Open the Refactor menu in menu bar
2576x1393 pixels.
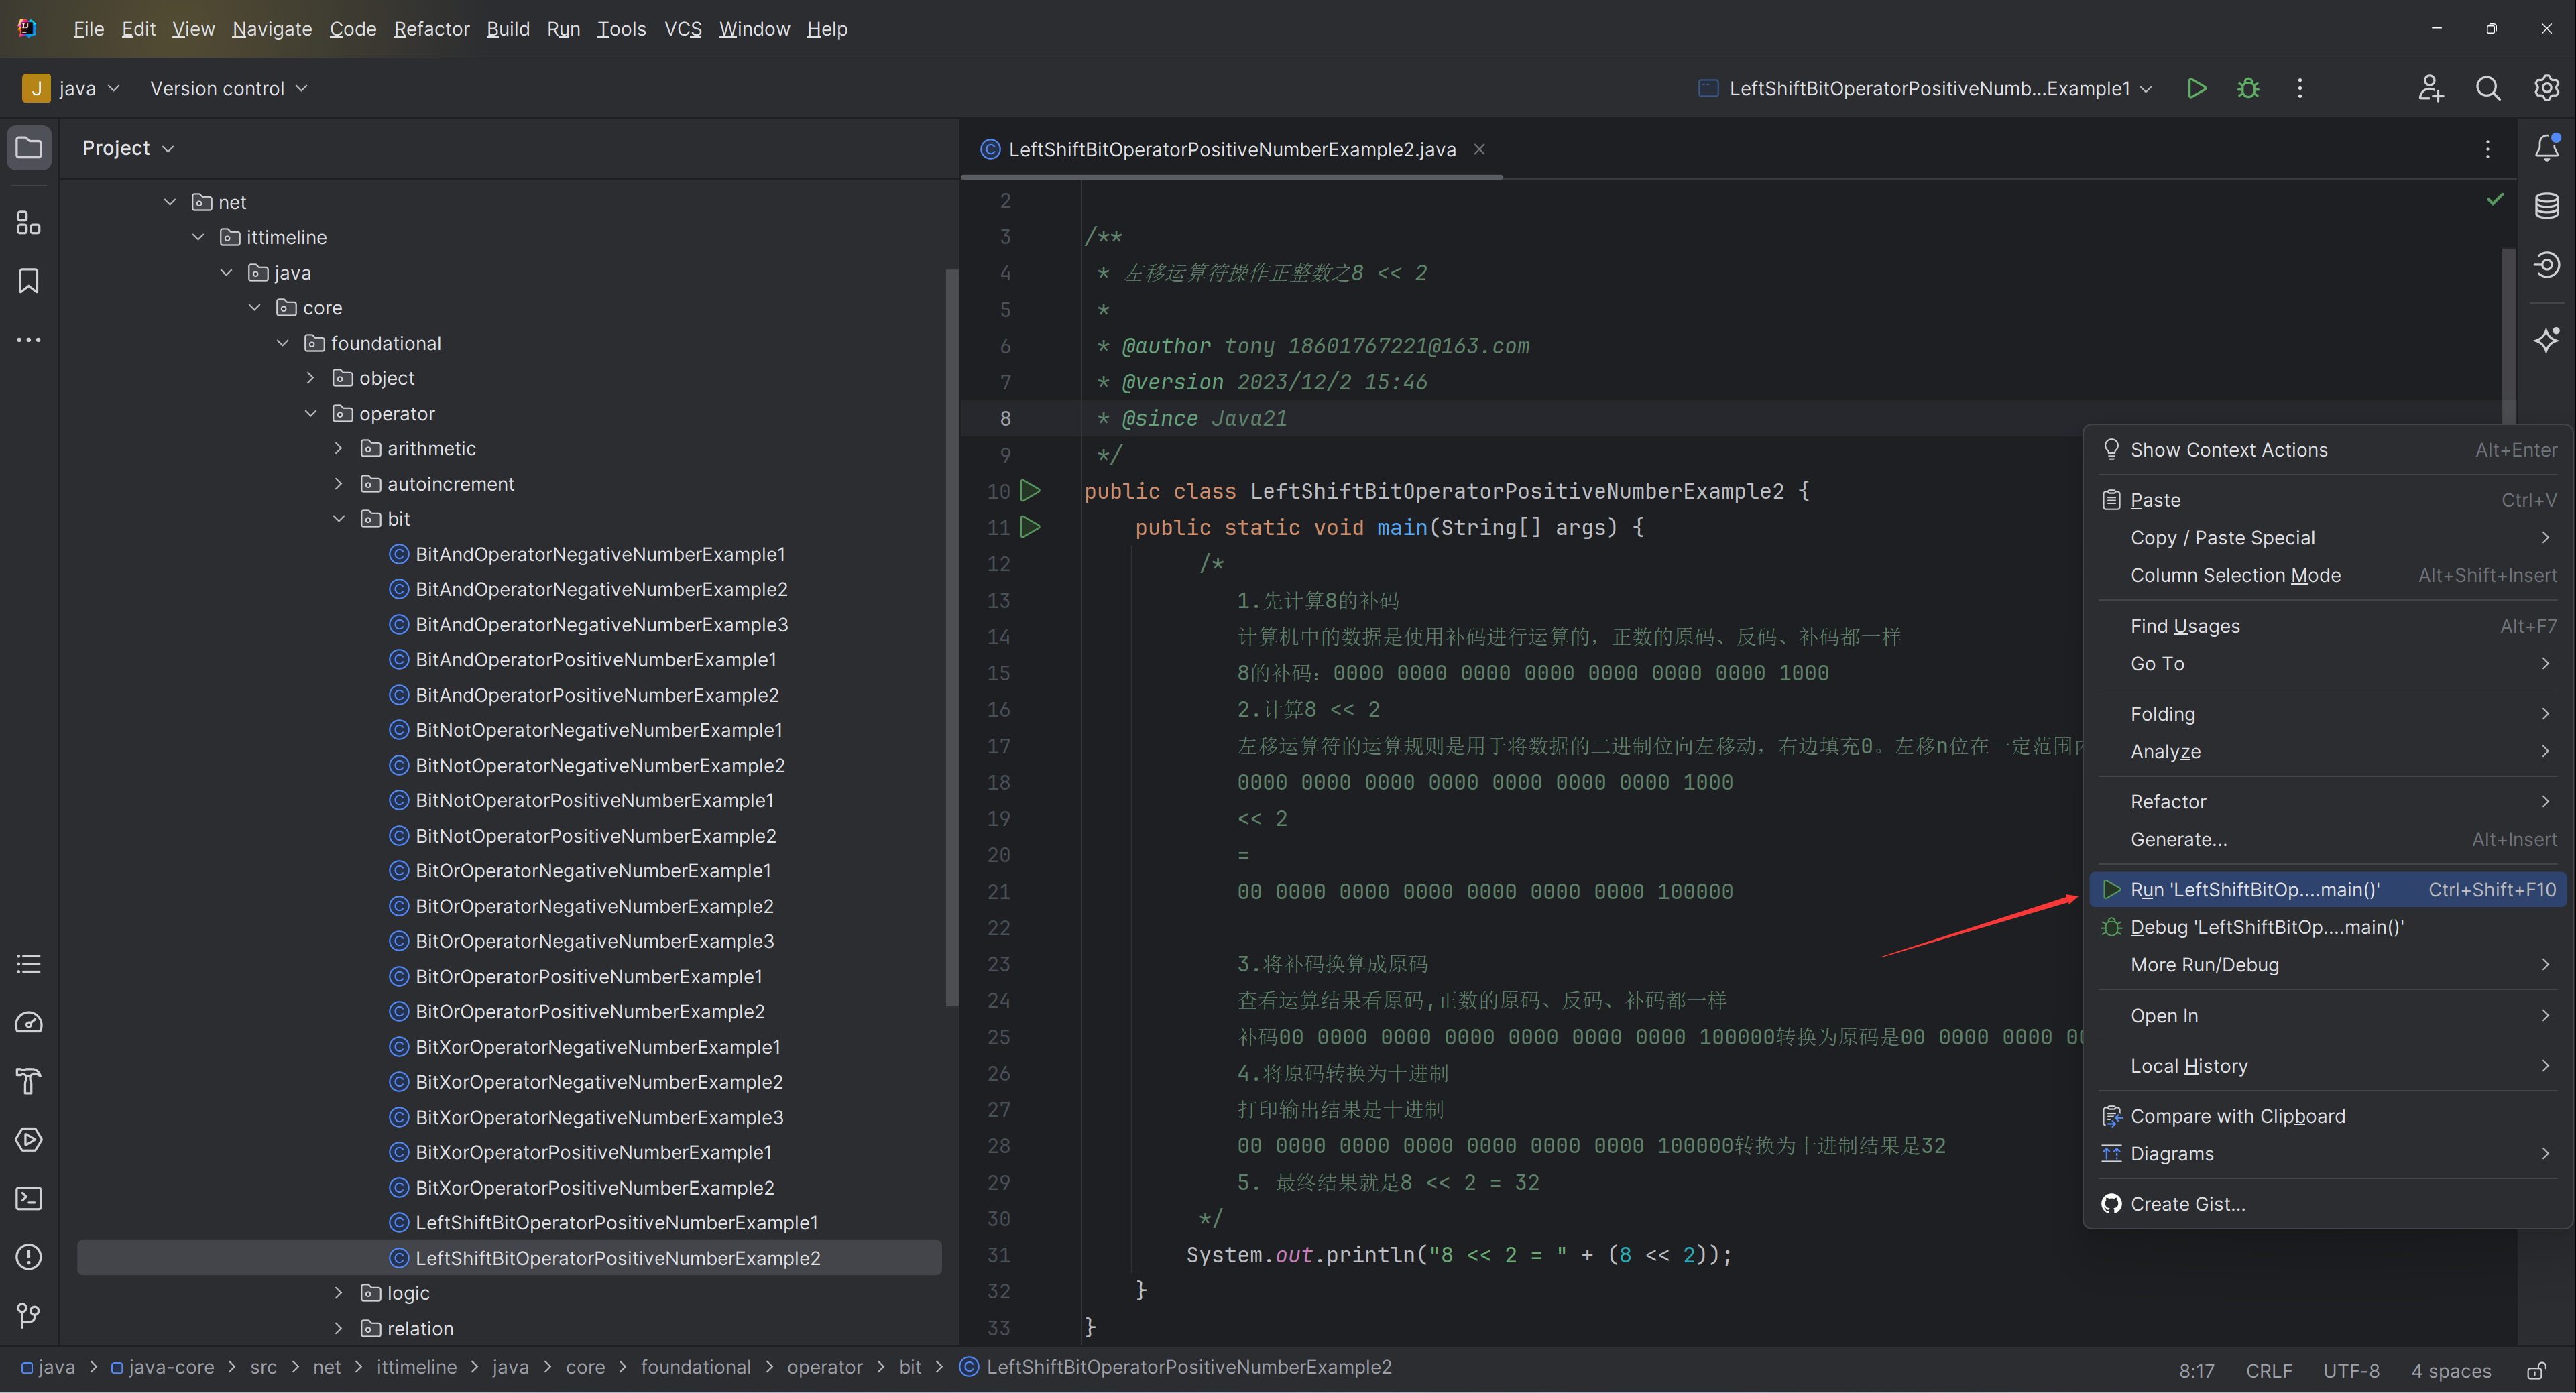431,29
